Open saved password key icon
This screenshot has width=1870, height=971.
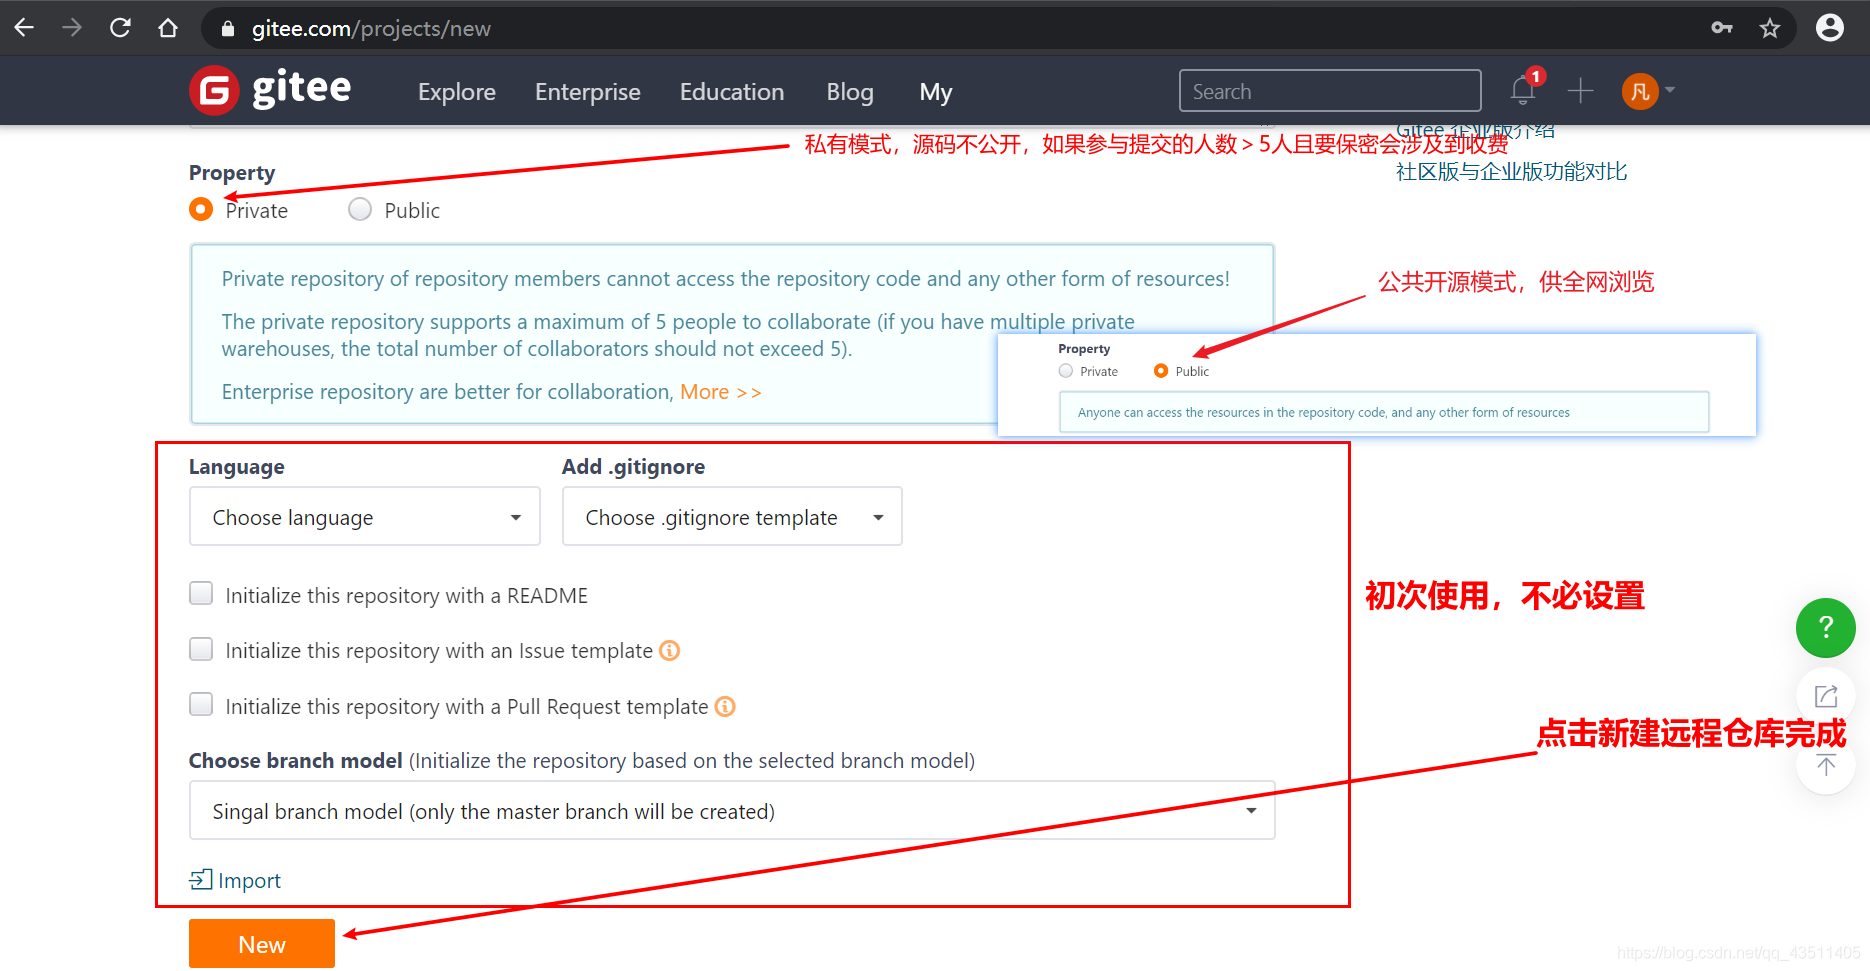coord(1722,28)
